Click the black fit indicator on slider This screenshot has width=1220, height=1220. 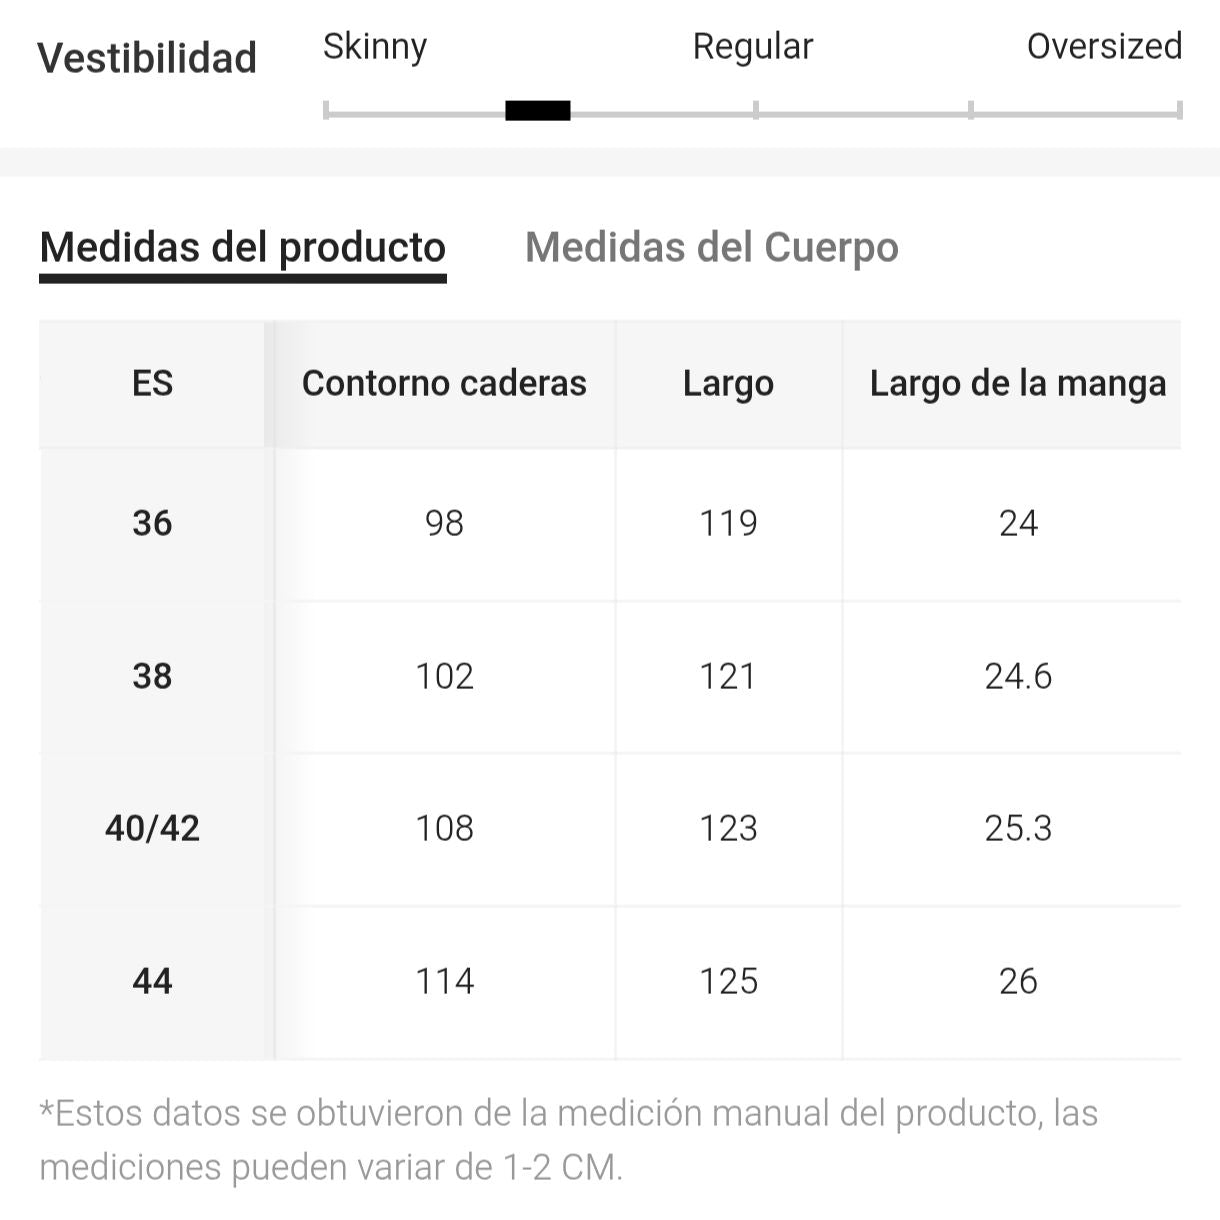point(538,111)
